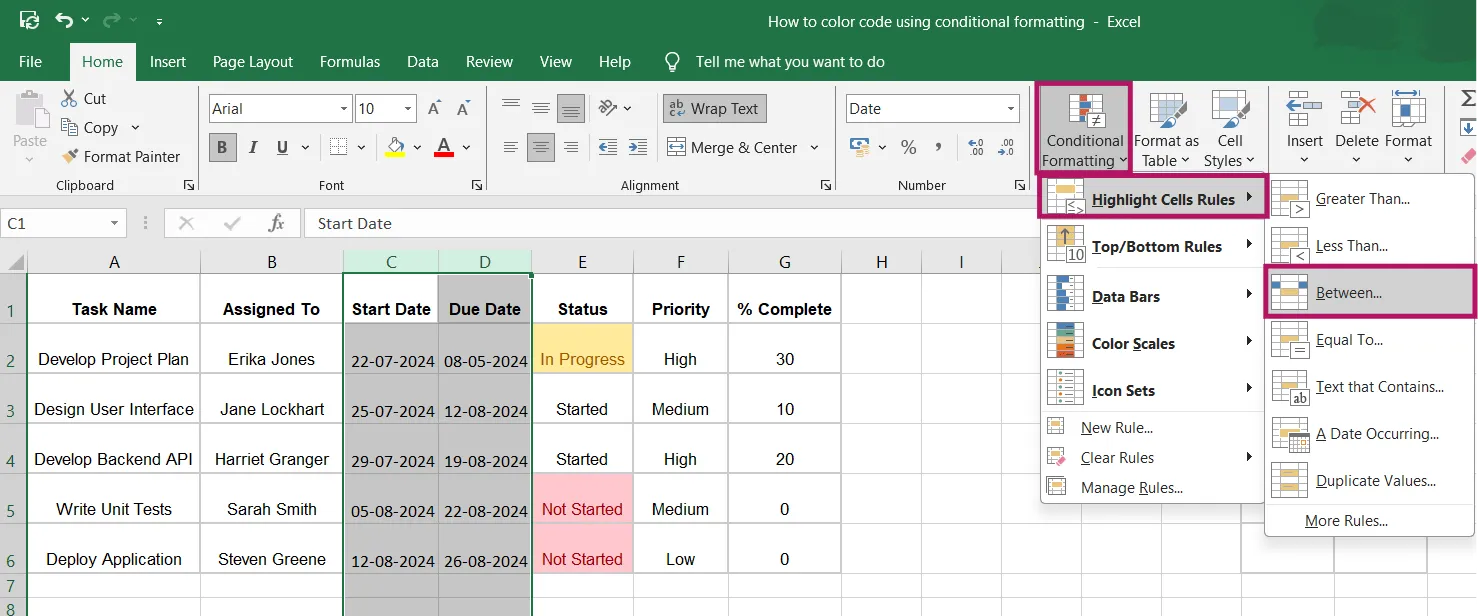Viewport: 1478px width, 616px height.
Task: Click Merge & Center
Action: (x=733, y=147)
